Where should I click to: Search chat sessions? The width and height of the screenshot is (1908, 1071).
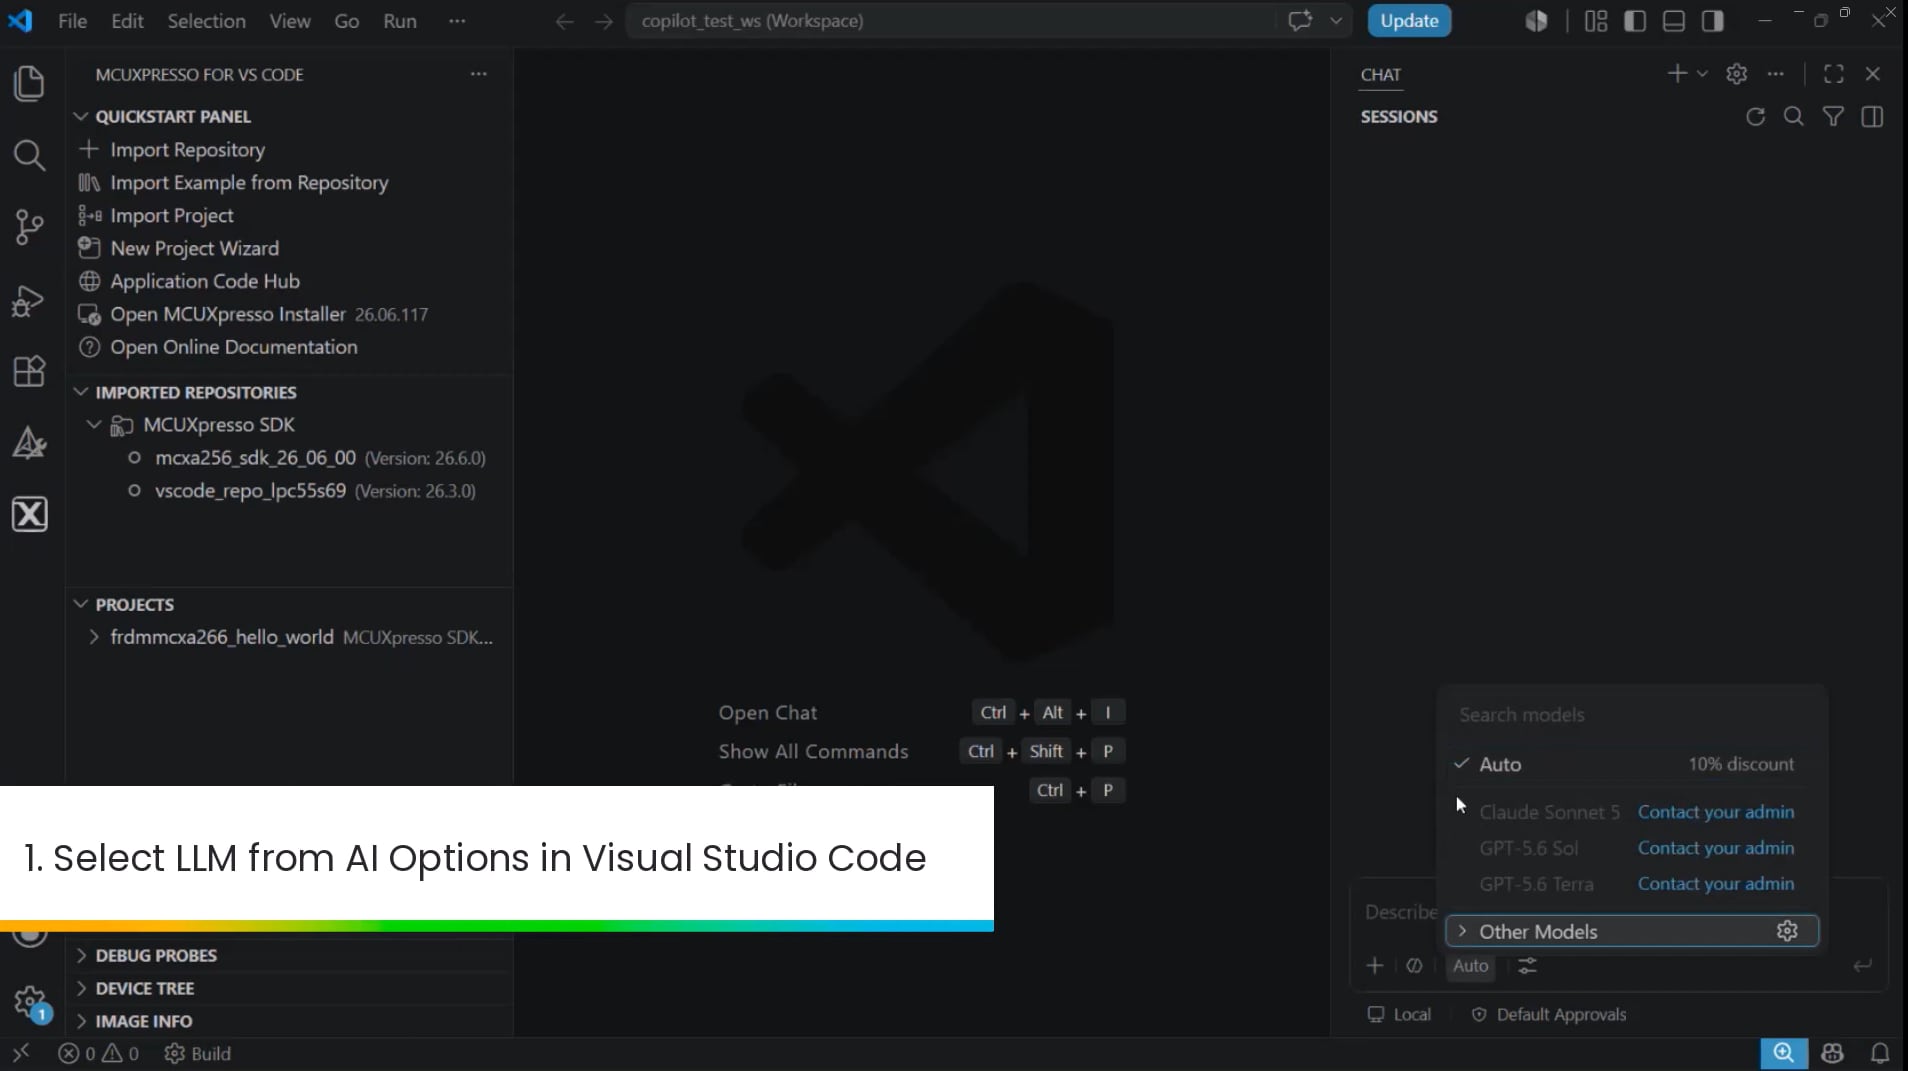1794,117
